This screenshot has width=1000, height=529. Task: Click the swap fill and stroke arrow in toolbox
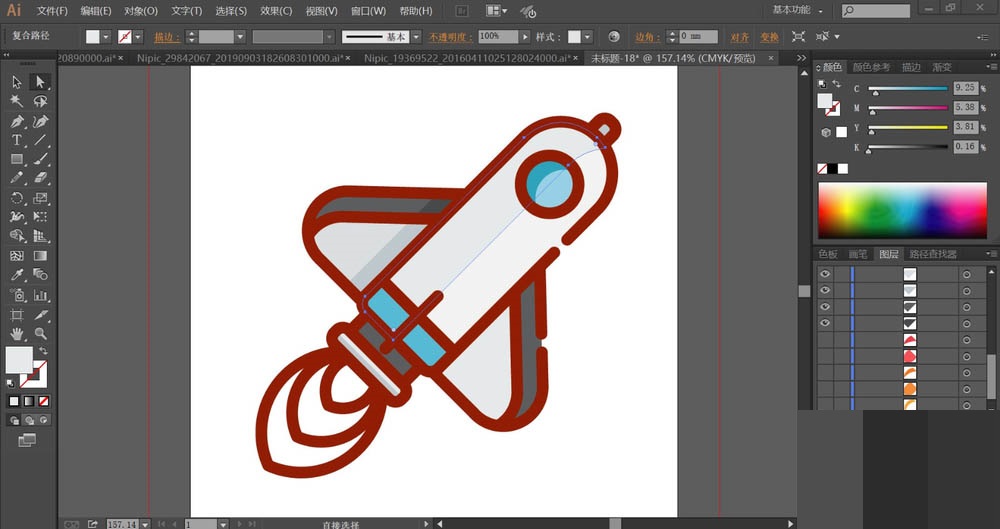pos(43,351)
